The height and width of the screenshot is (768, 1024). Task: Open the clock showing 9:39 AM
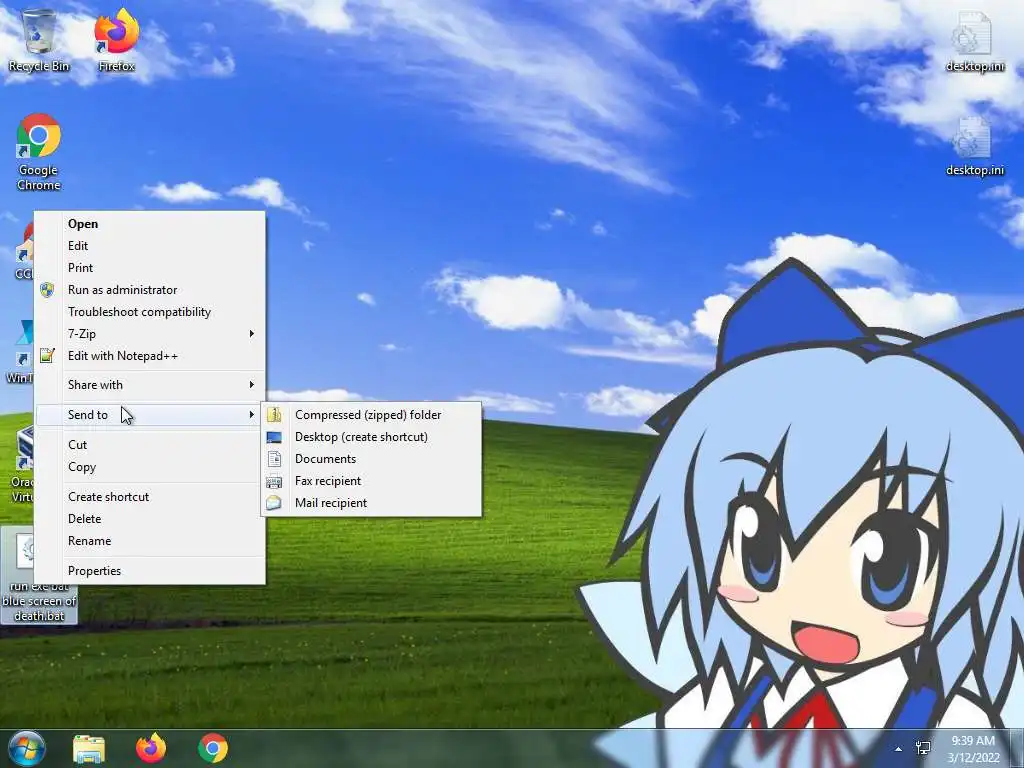[973, 749]
